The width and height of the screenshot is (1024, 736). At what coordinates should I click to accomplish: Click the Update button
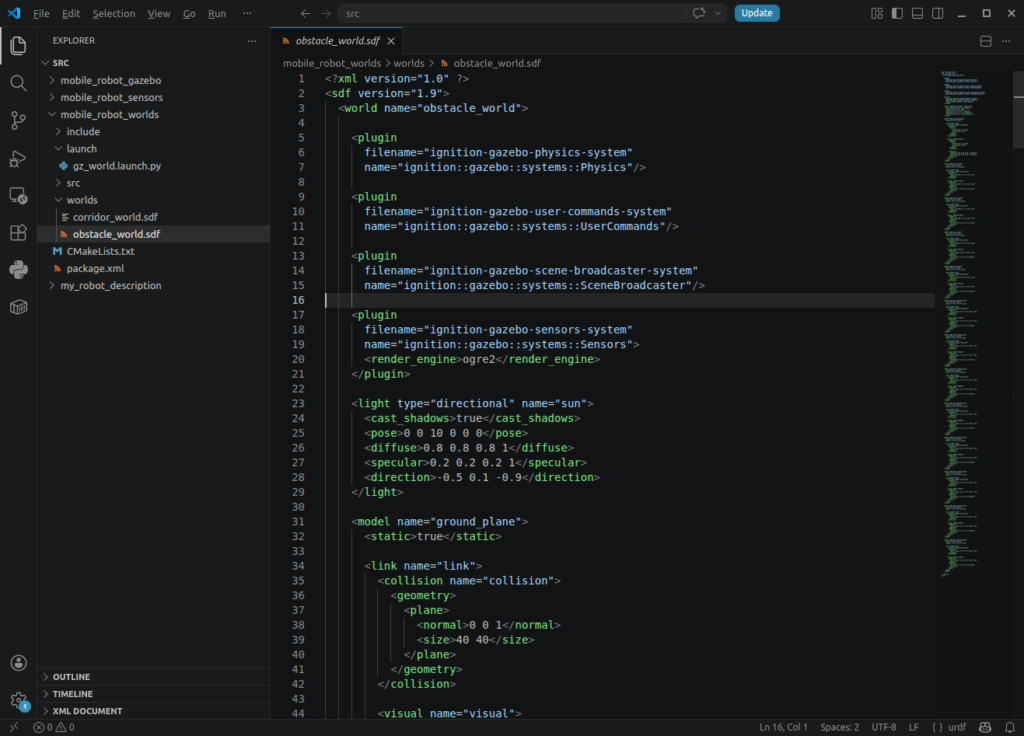[757, 13]
